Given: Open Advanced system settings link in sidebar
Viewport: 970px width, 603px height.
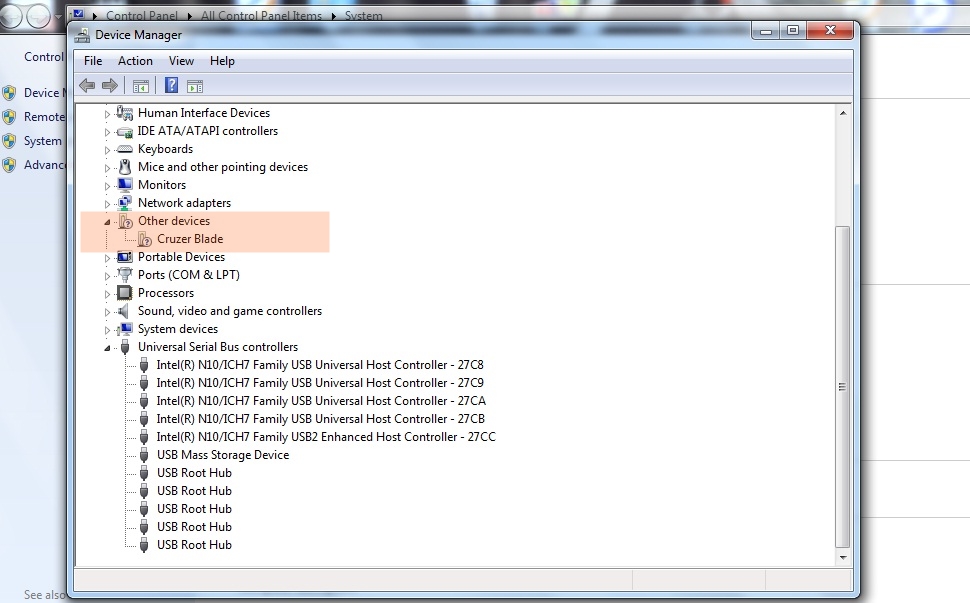Looking at the screenshot, I should tap(45, 165).
